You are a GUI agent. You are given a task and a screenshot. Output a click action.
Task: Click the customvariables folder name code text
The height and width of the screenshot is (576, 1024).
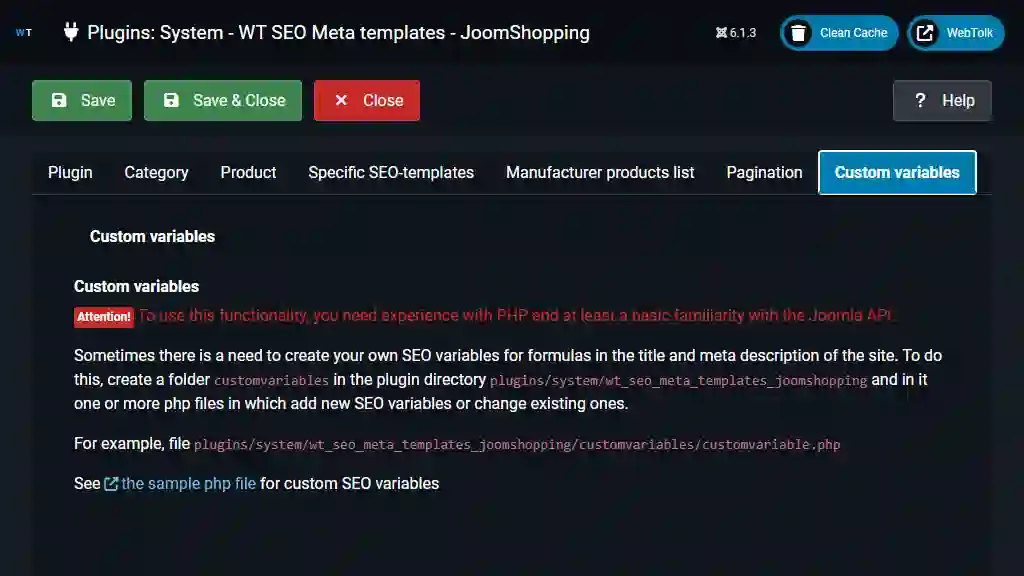[271, 380]
